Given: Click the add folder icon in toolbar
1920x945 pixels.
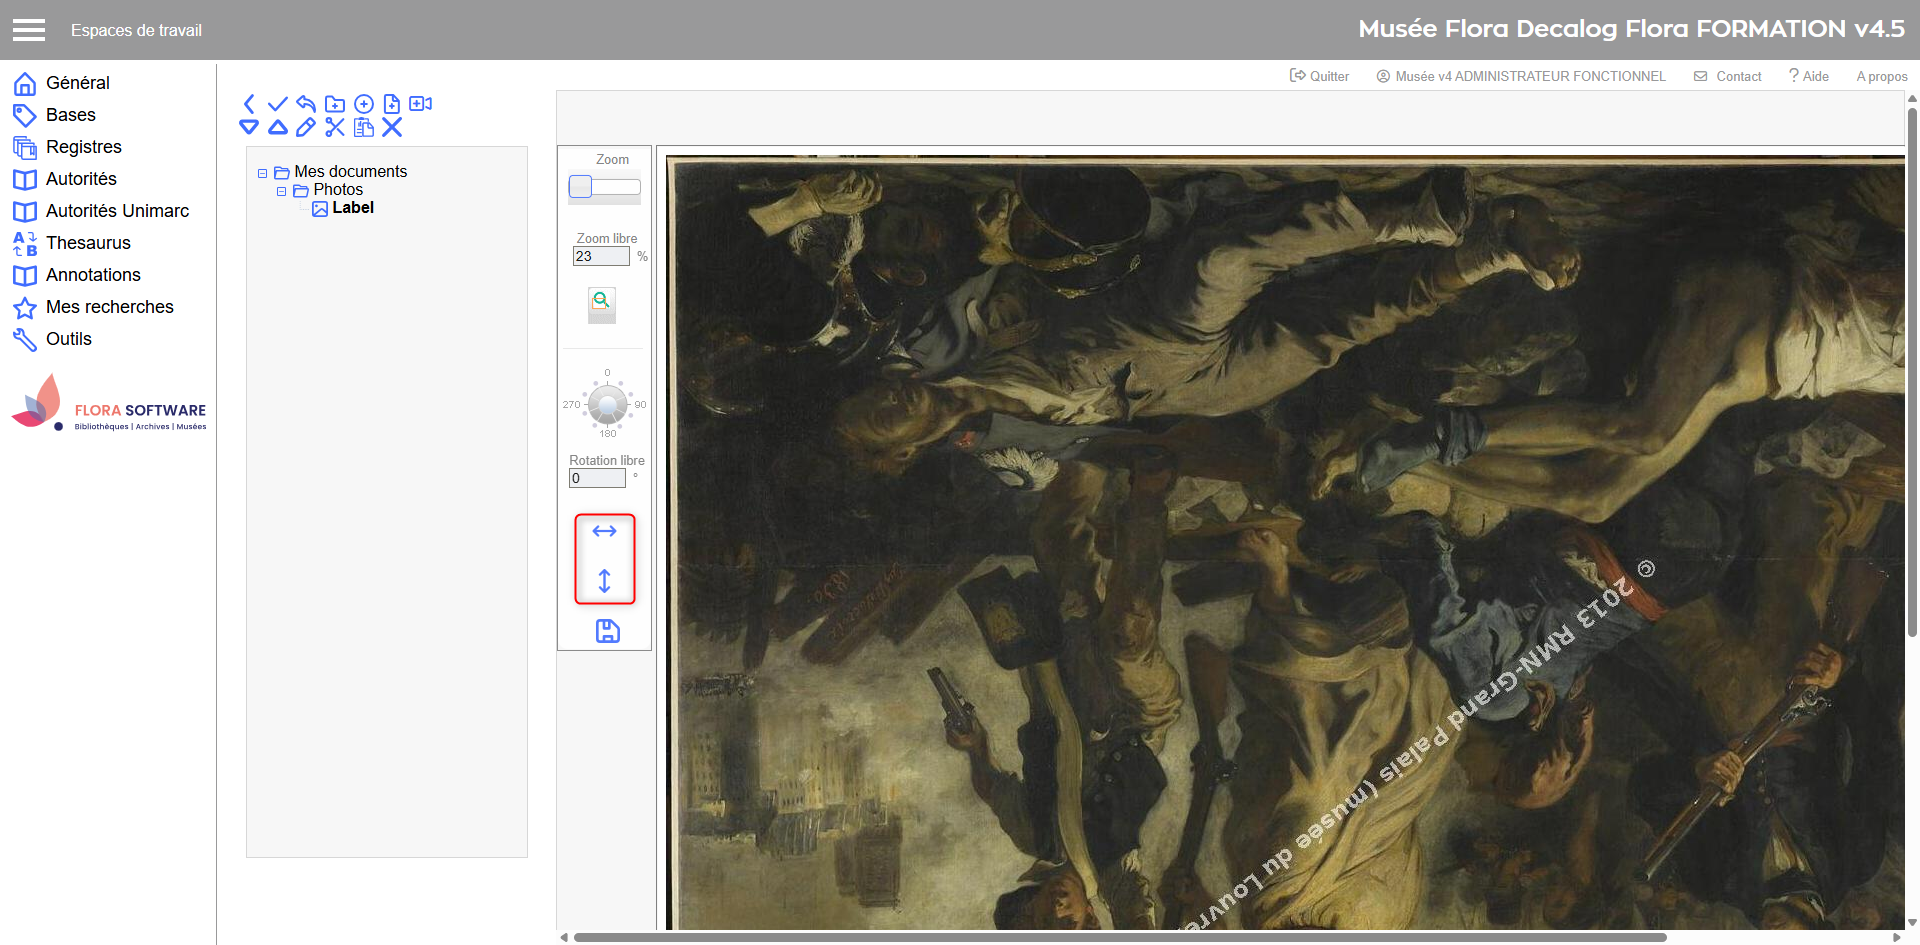Looking at the screenshot, I should click(335, 104).
